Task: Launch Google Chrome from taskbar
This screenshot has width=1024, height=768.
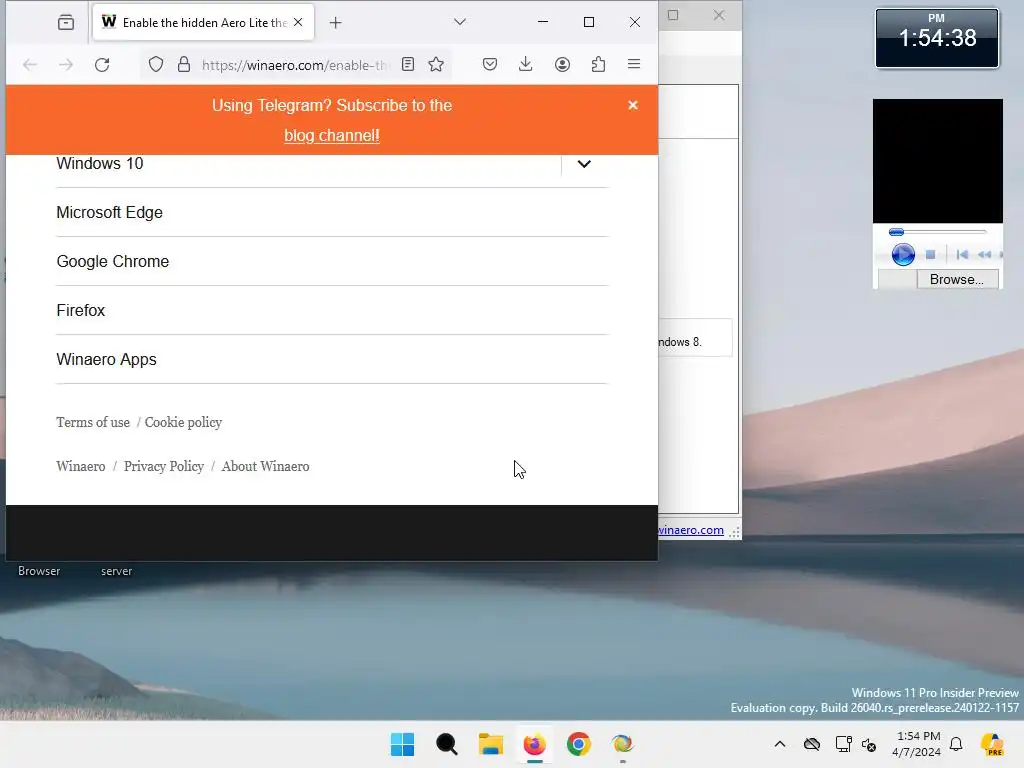Action: point(579,744)
